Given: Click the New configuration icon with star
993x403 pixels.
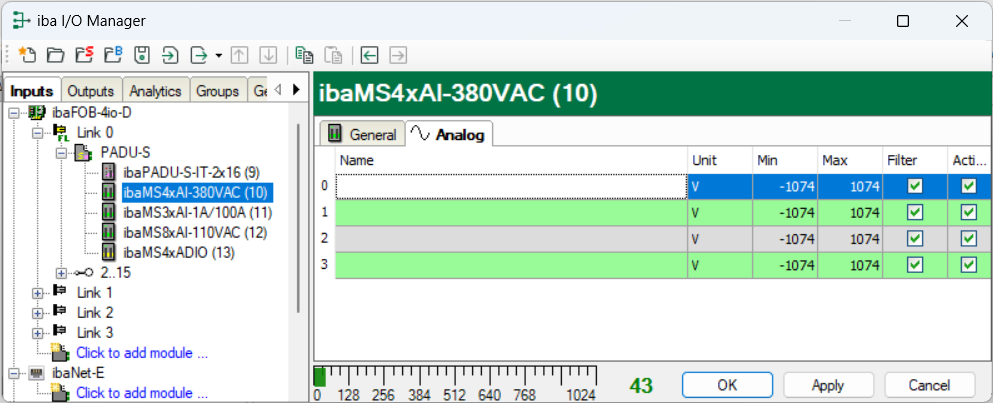Looking at the screenshot, I should (x=27, y=55).
